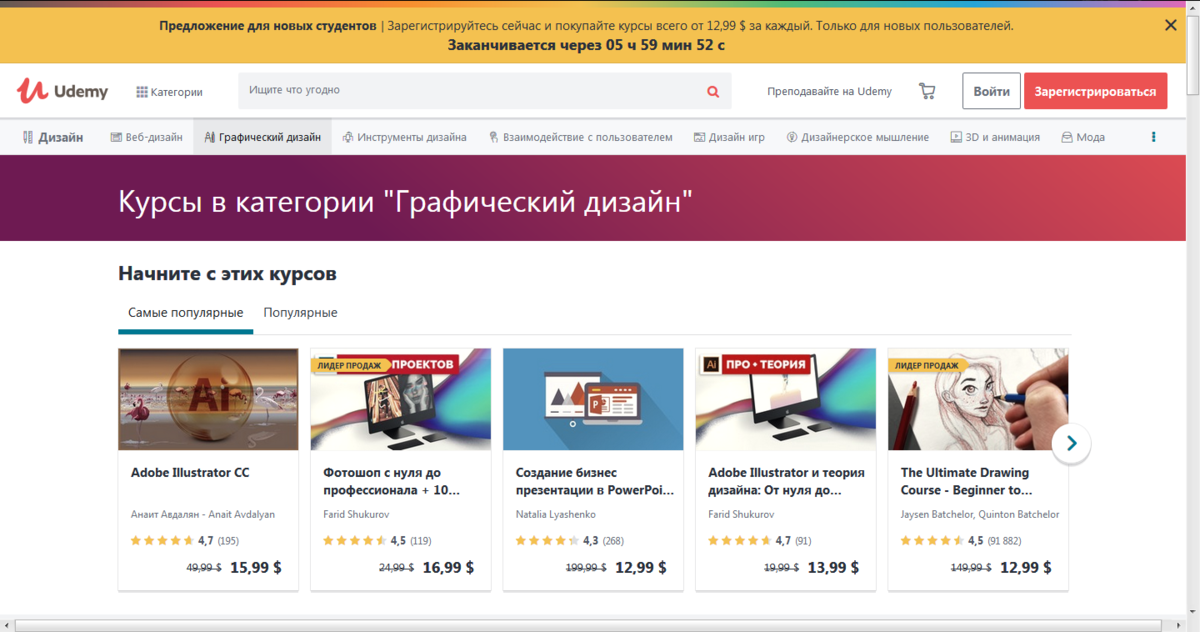Click the Взаимодействие с пользователем category icon
1200x632 pixels.
coord(491,137)
